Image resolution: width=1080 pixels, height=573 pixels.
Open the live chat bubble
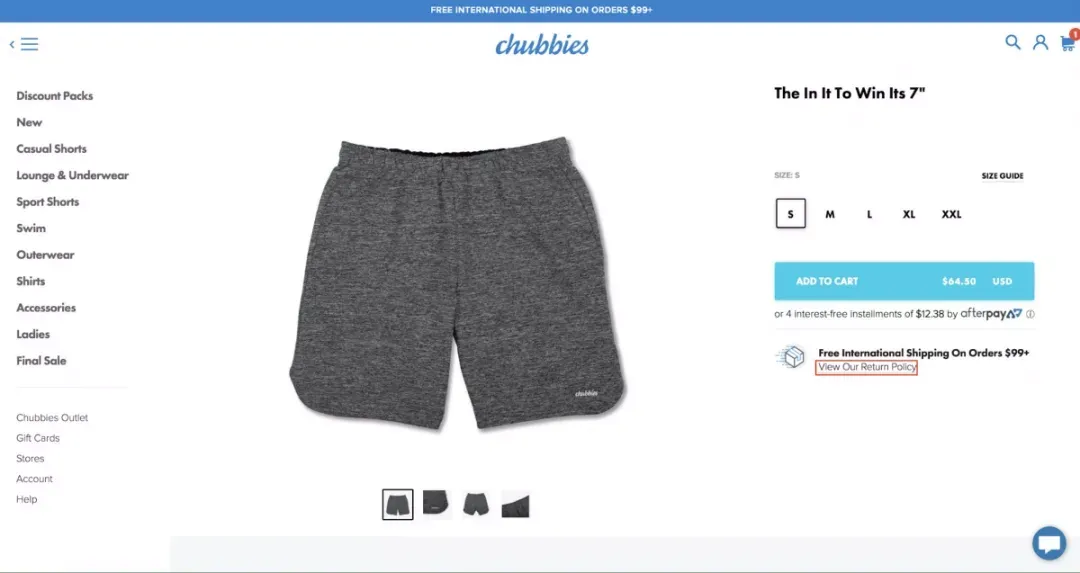pos(1049,543)
